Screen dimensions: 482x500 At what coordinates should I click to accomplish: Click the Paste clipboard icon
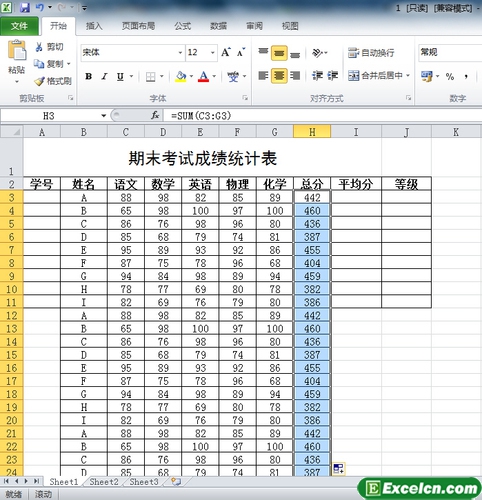pyautogui.click(x=17, y=51)
